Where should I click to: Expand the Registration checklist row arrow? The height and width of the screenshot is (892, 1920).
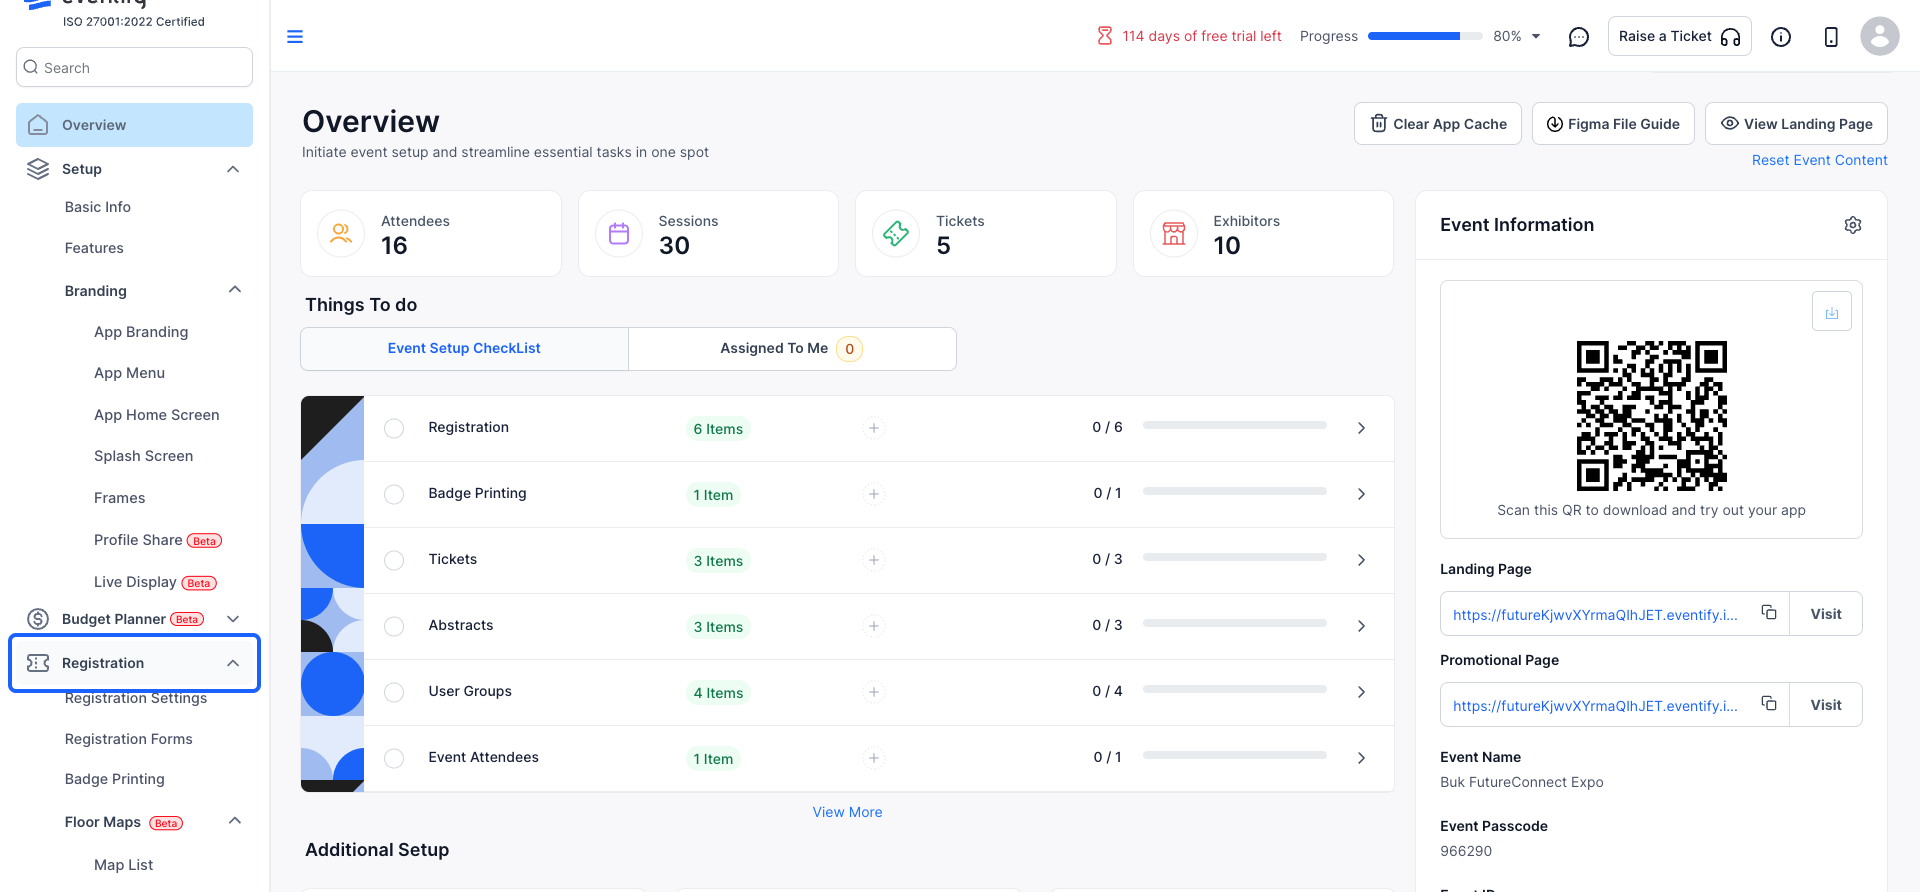pyautogui.click(x=1361, y=428)
